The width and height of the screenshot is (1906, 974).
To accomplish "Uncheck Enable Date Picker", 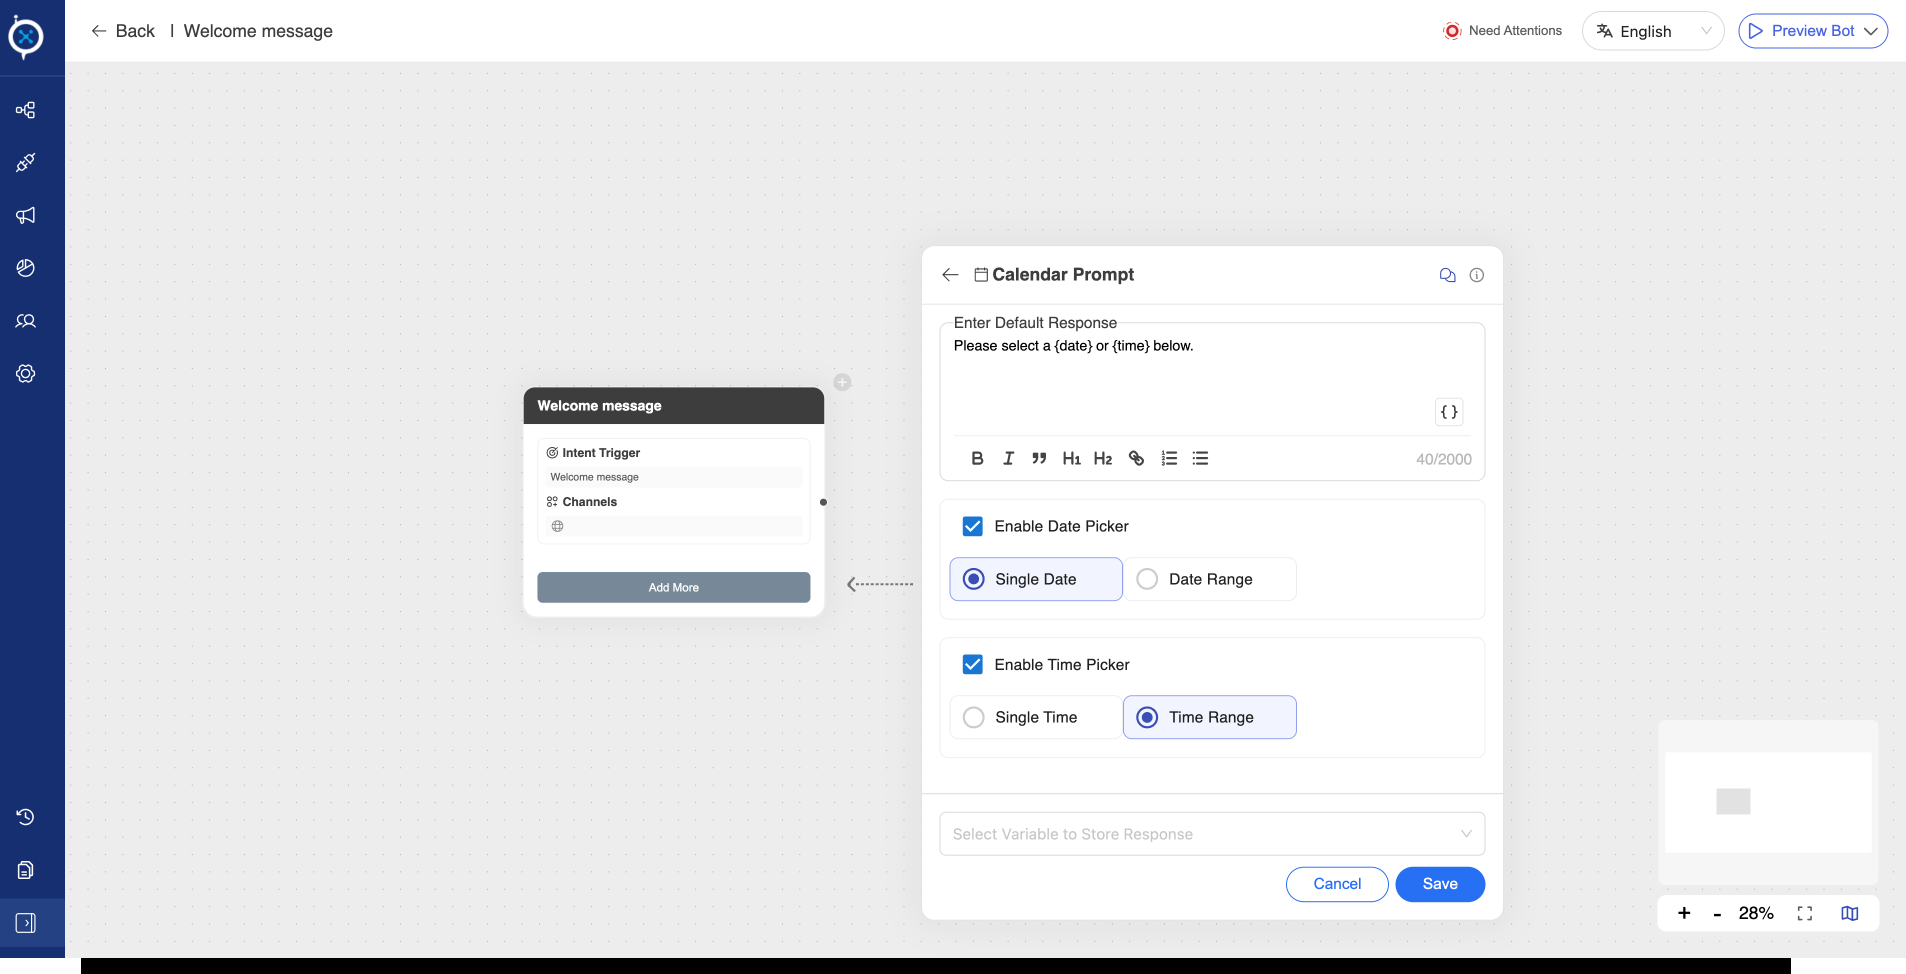I will (972, 526).
